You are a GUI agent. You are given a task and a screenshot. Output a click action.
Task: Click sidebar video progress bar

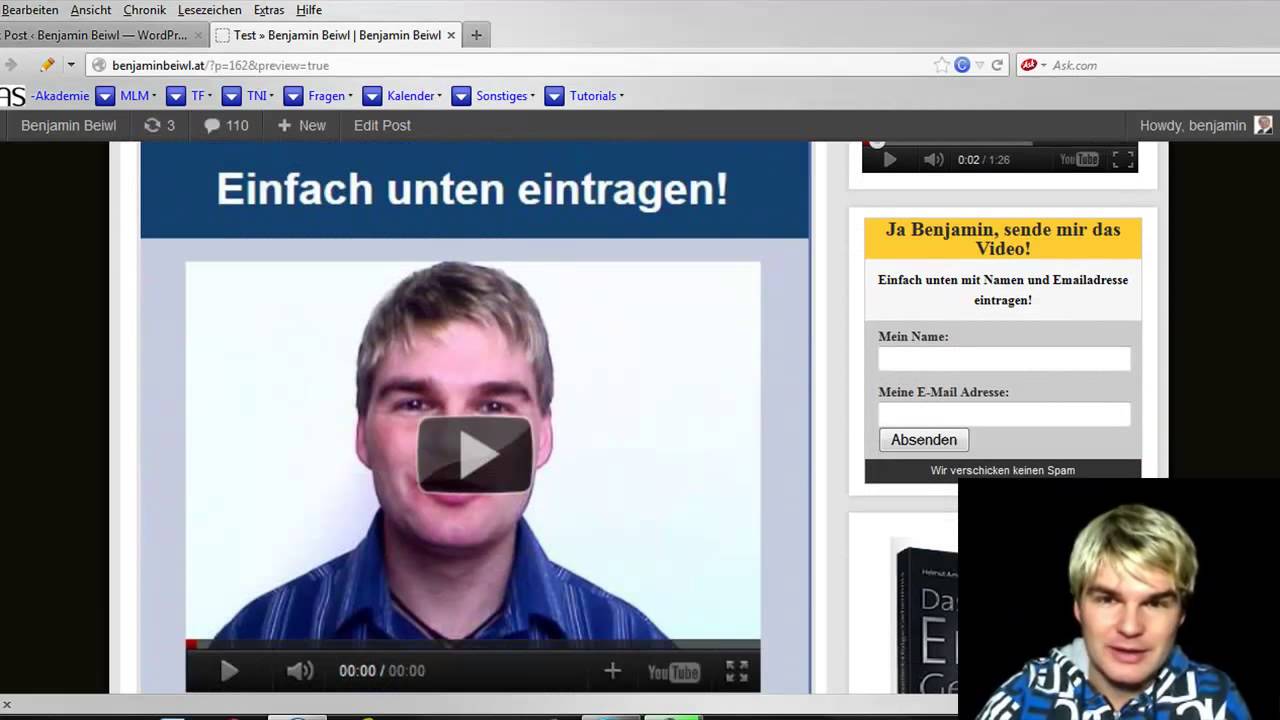click(x=1000, y=144)
